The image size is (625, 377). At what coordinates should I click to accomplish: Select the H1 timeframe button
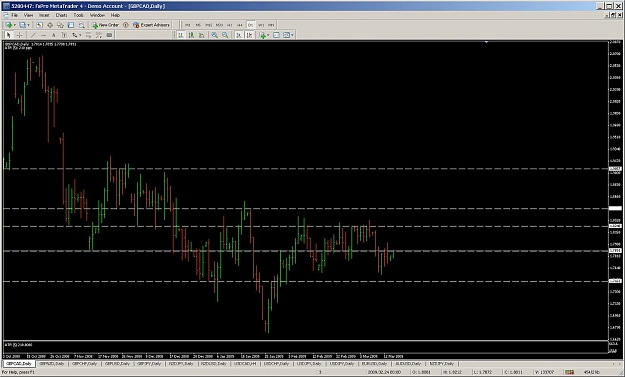pos(229,25)
